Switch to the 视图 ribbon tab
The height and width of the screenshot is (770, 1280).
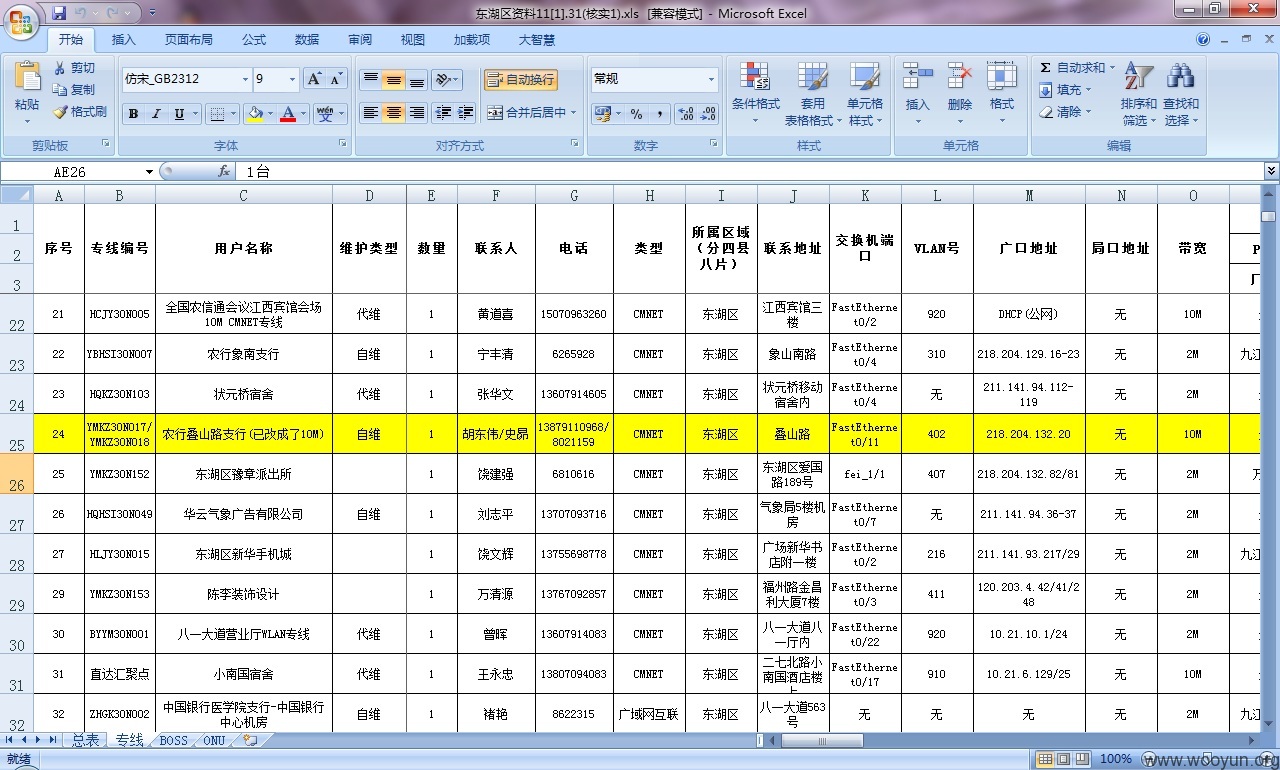click(x=413, y=40)
